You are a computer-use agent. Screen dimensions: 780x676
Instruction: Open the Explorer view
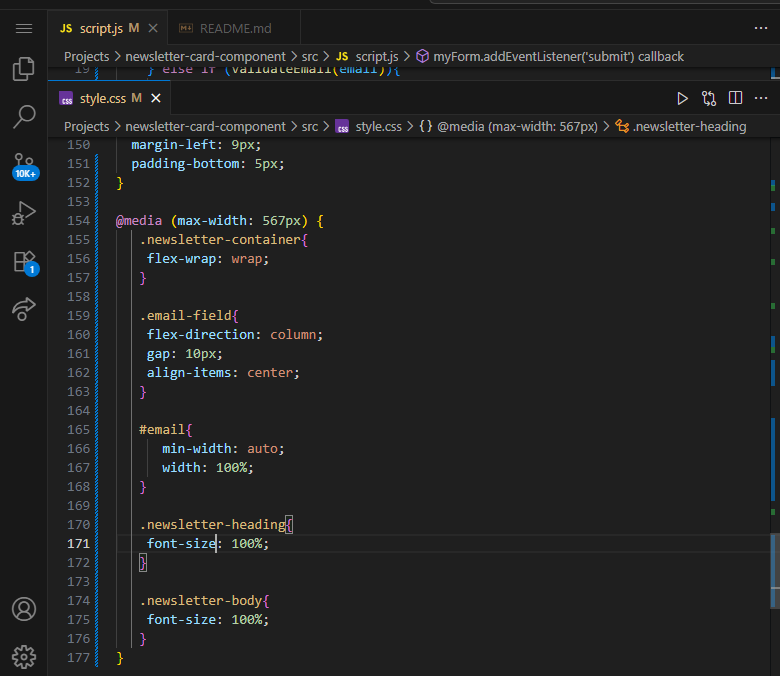coord(24,68)
